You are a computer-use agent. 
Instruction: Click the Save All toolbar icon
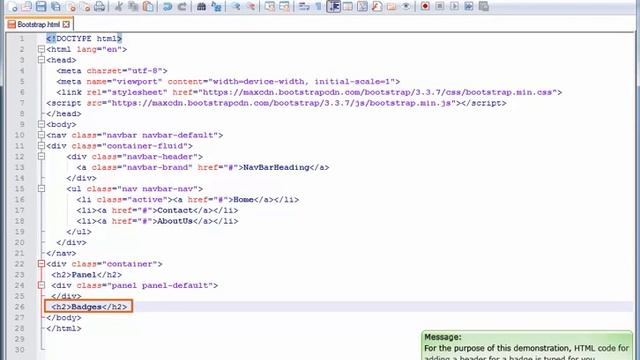(x=56, y=6)
